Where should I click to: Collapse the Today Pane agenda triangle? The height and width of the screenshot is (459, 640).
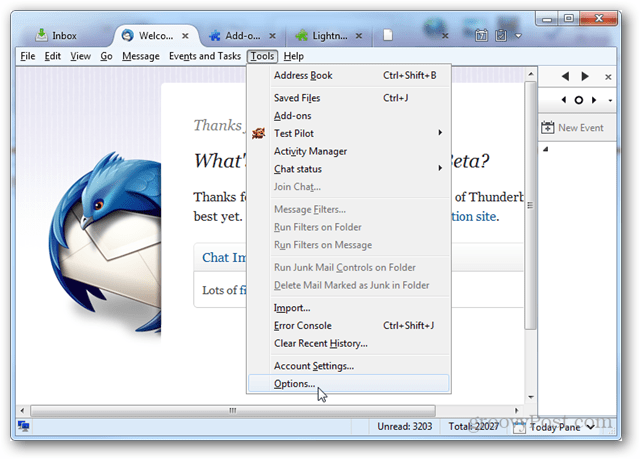[x=545, y=149]
